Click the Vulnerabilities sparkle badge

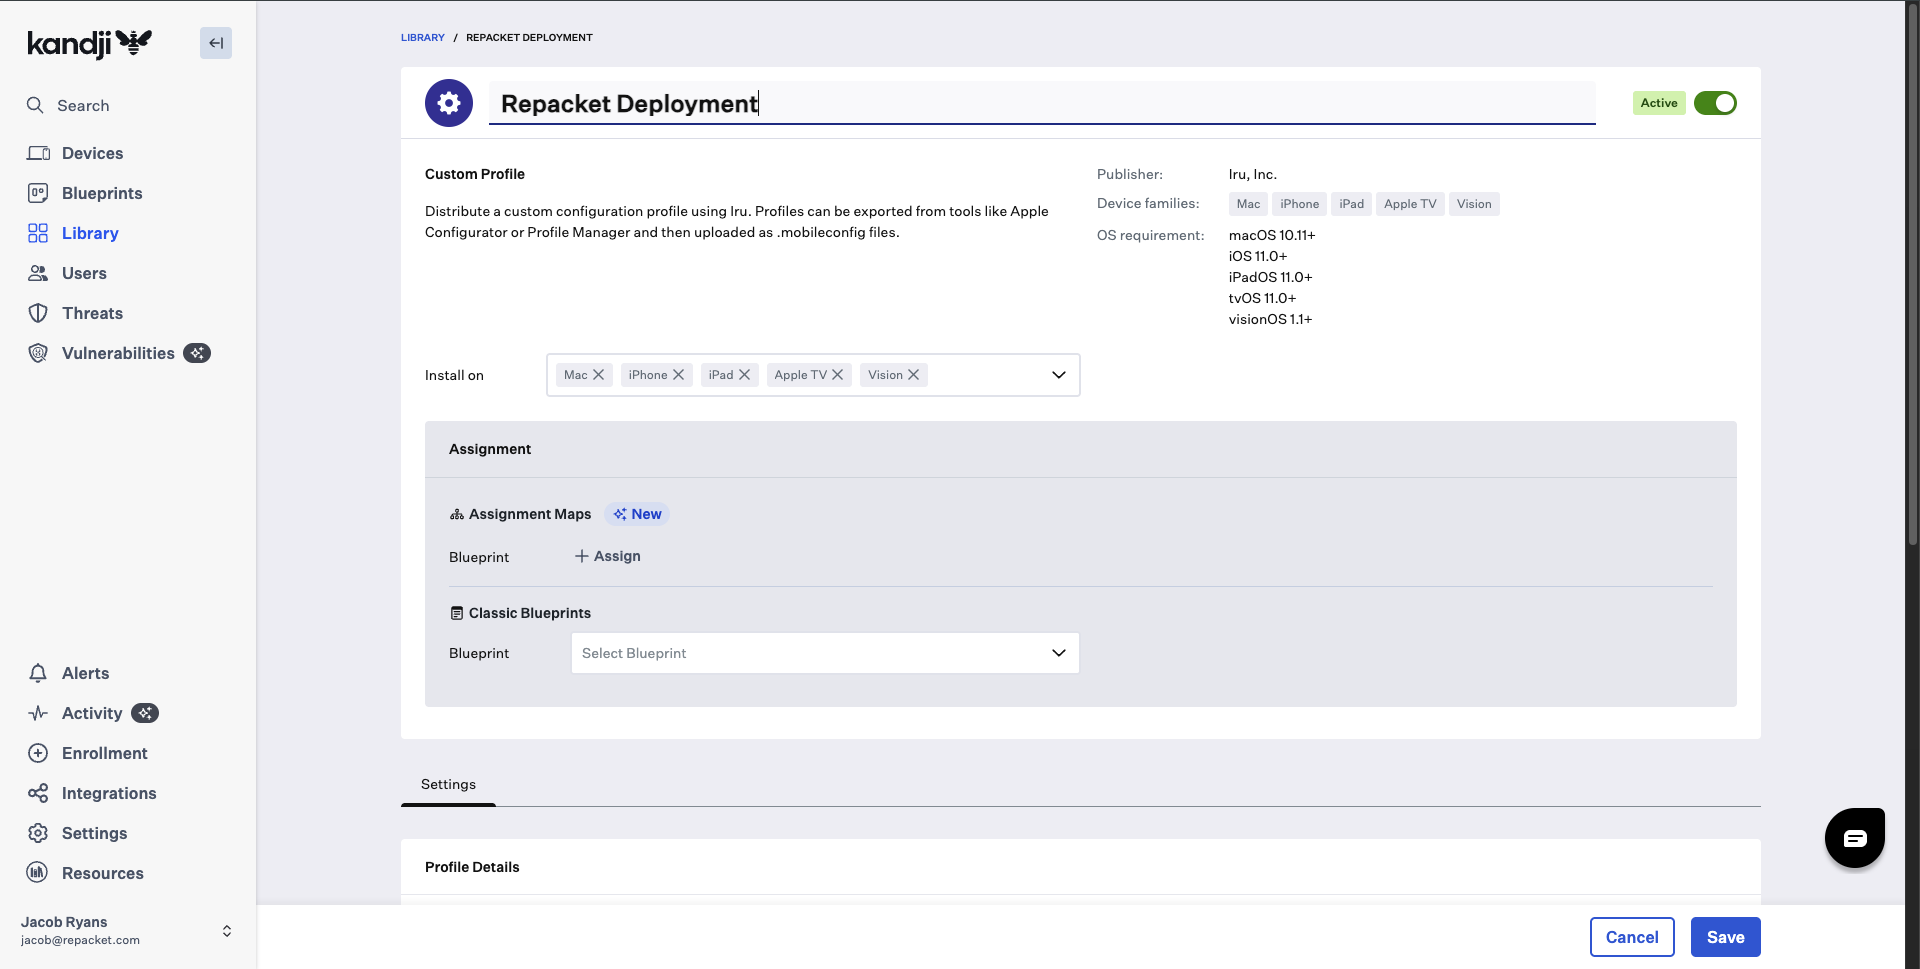pos(197,353)
